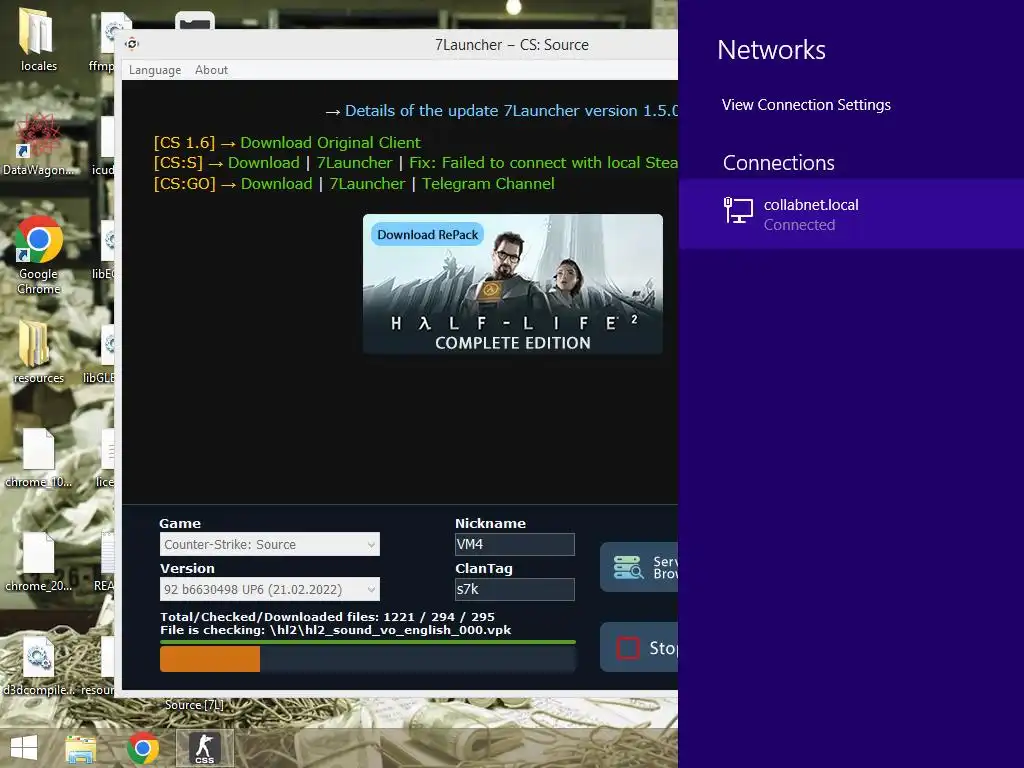This screenshot has height=768, width=1024.
Task: Open Fix: Failed to connect with local Steam link
Action: 543,163
